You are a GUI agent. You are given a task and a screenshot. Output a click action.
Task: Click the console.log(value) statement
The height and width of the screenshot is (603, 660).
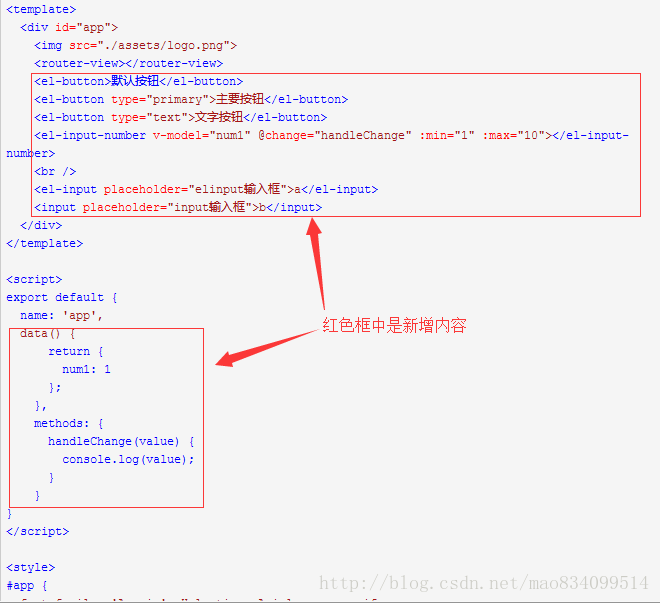coord(128,460)
